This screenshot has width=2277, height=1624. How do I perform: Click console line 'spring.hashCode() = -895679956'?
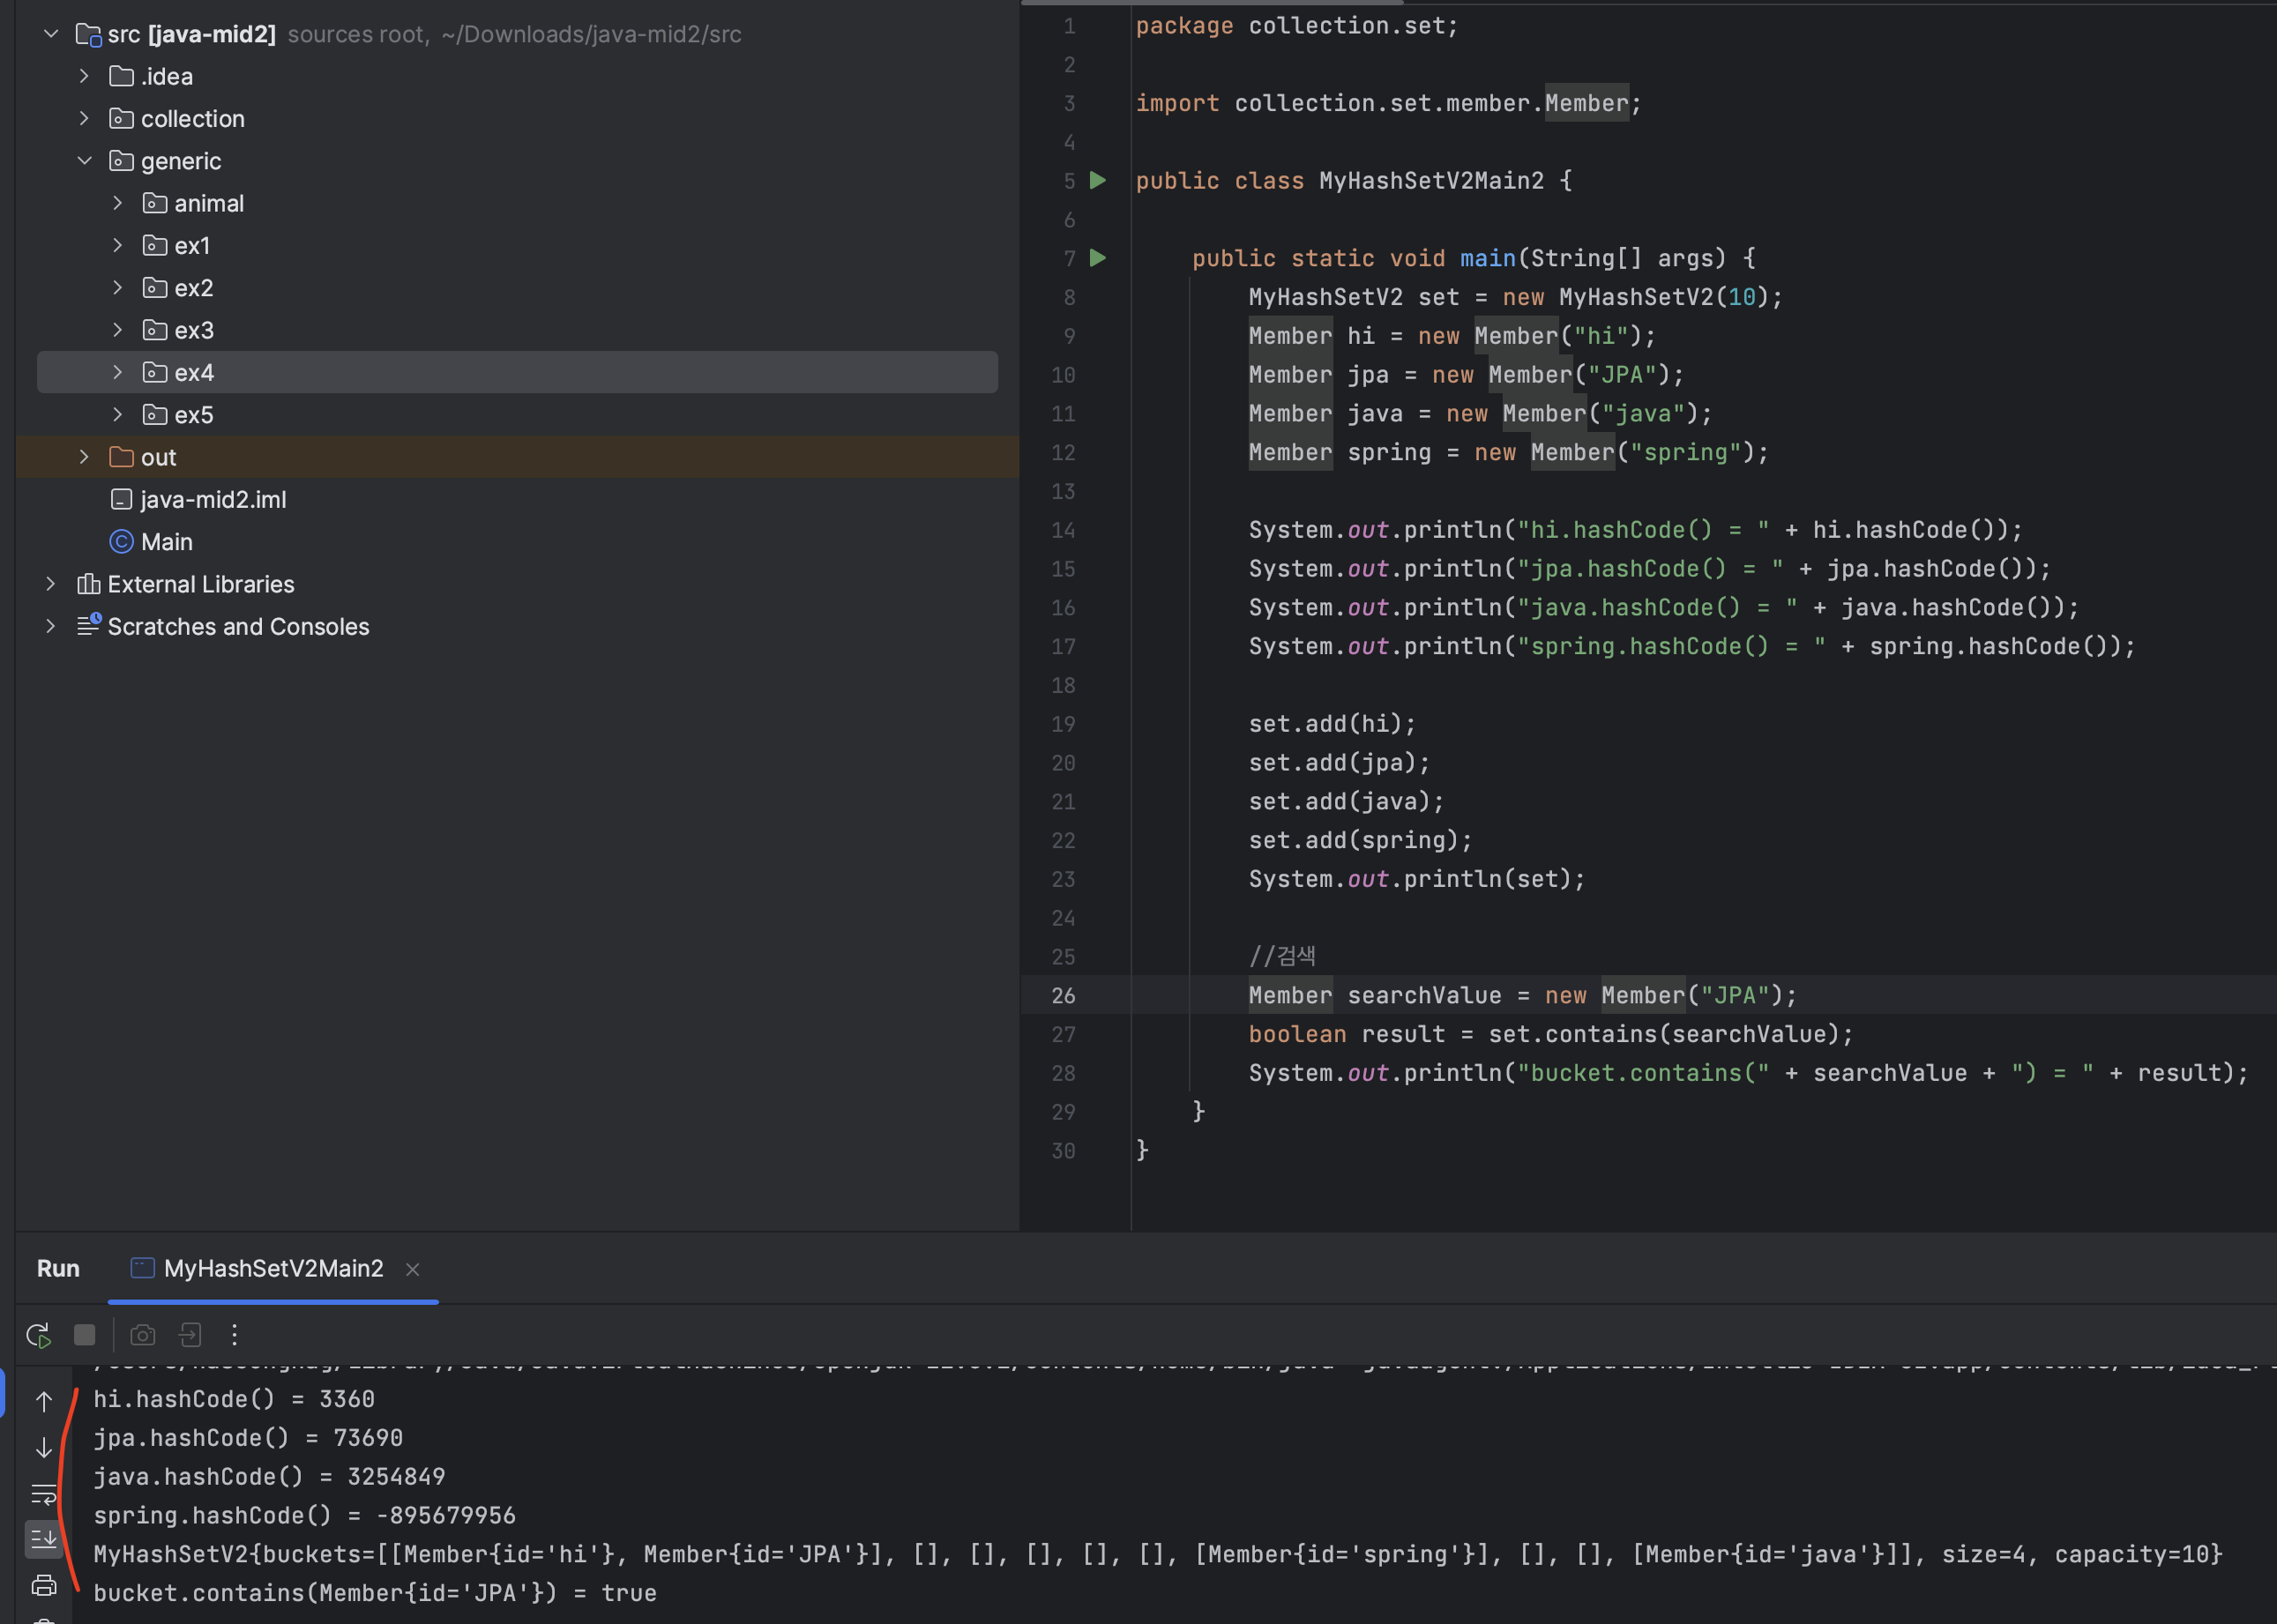point(304,1515)
